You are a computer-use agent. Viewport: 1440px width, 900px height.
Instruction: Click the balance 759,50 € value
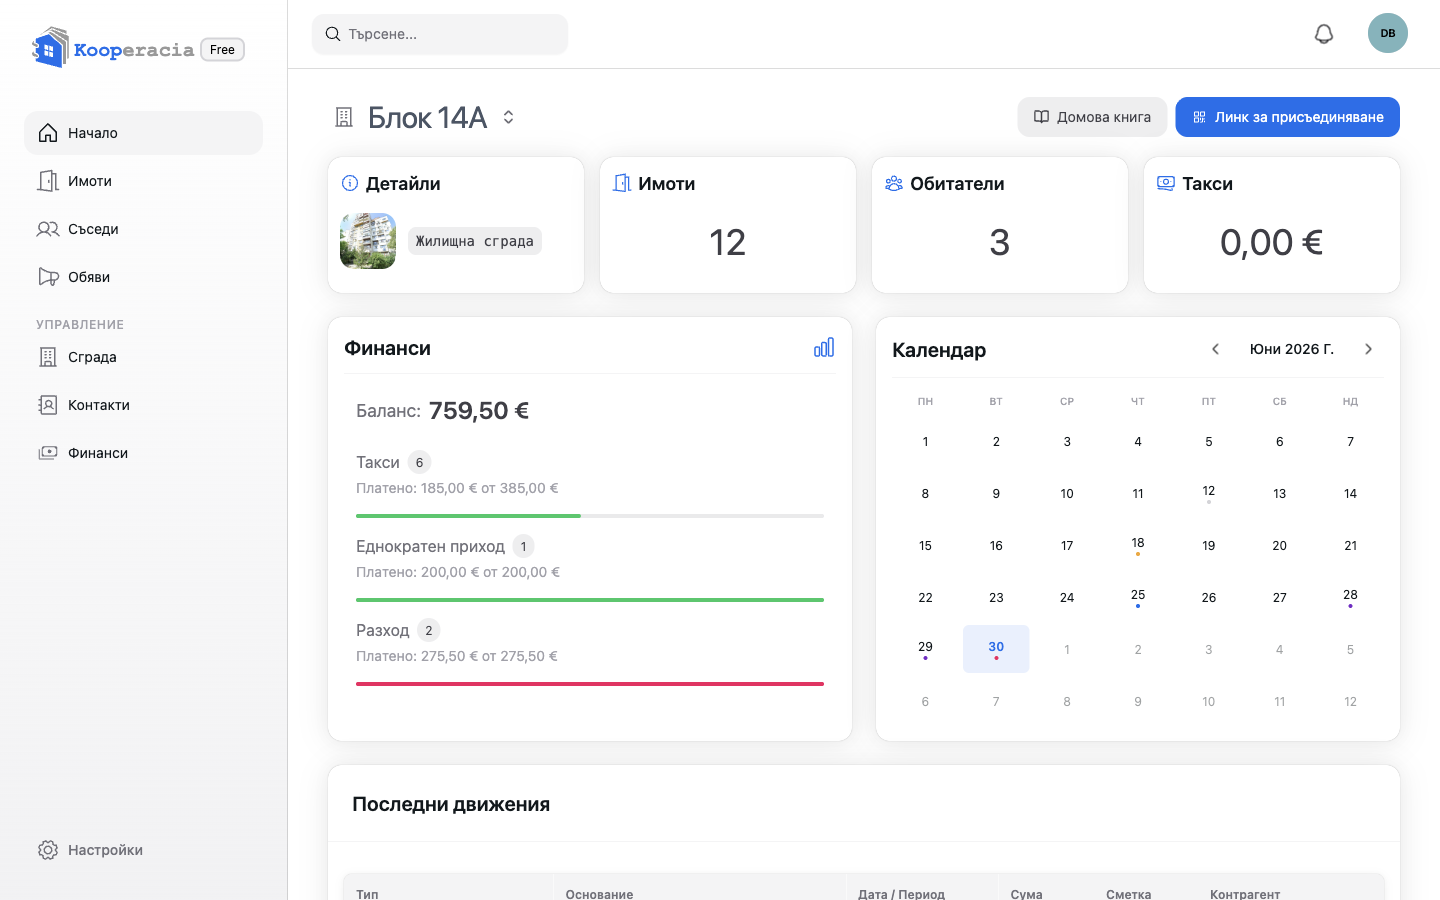(479, 410)
